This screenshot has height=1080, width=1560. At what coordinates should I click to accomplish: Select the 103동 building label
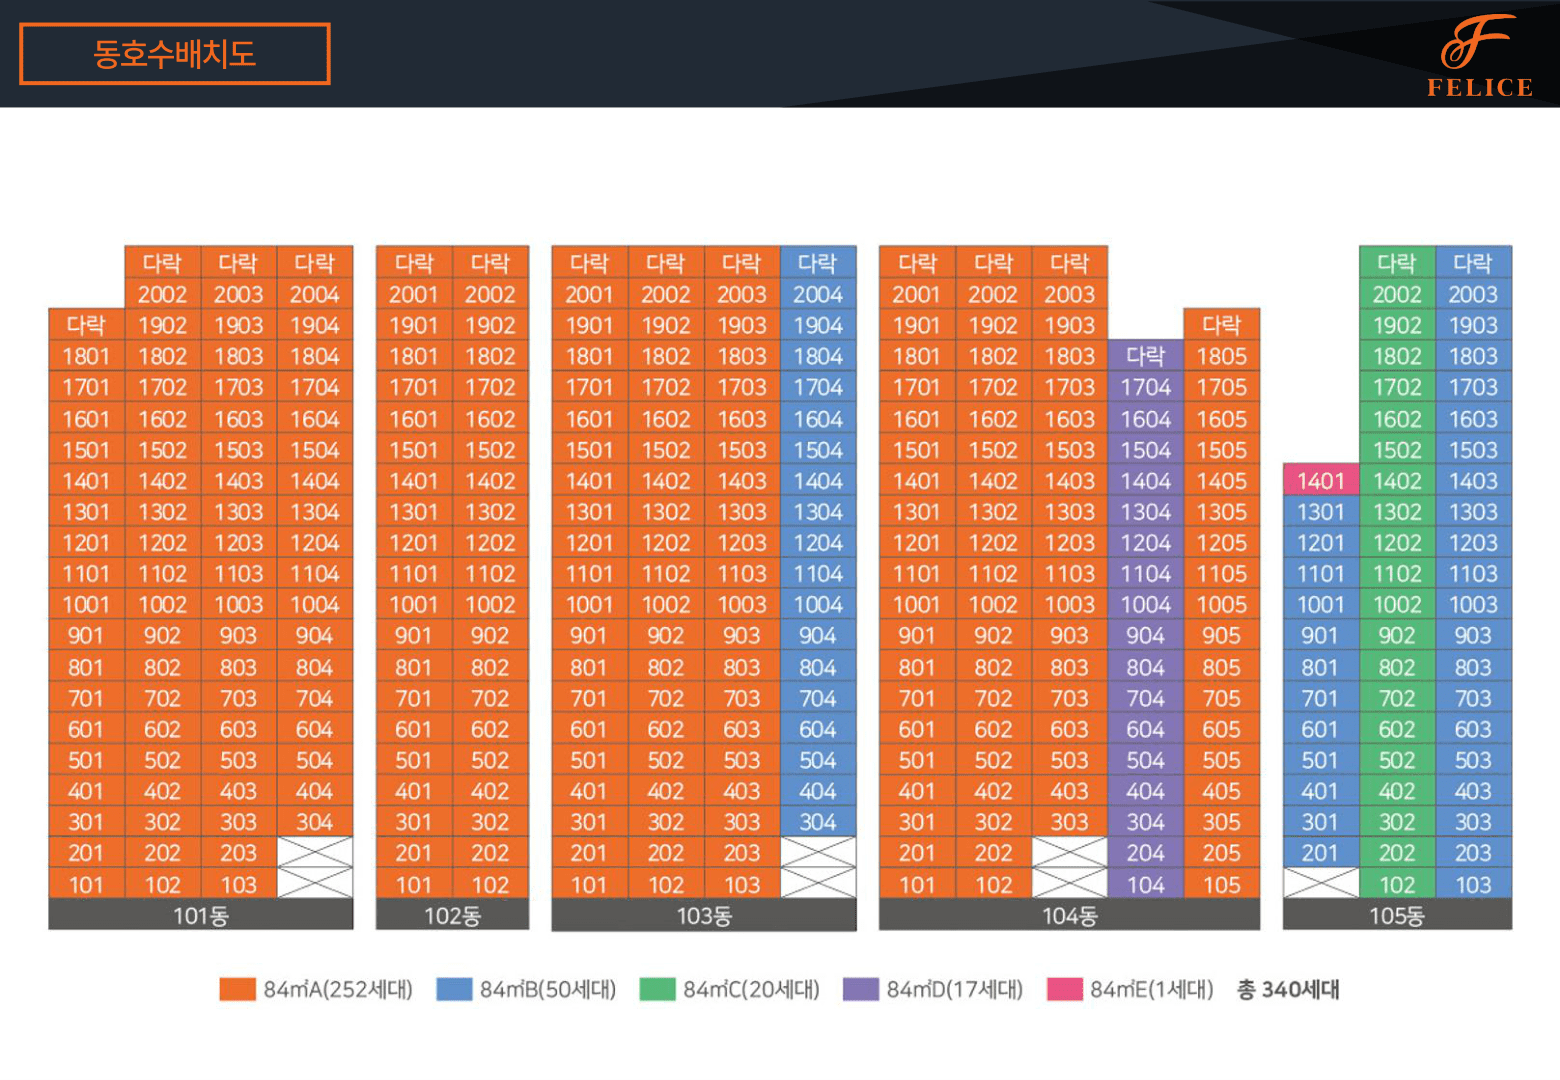click(x=704, y=915)
